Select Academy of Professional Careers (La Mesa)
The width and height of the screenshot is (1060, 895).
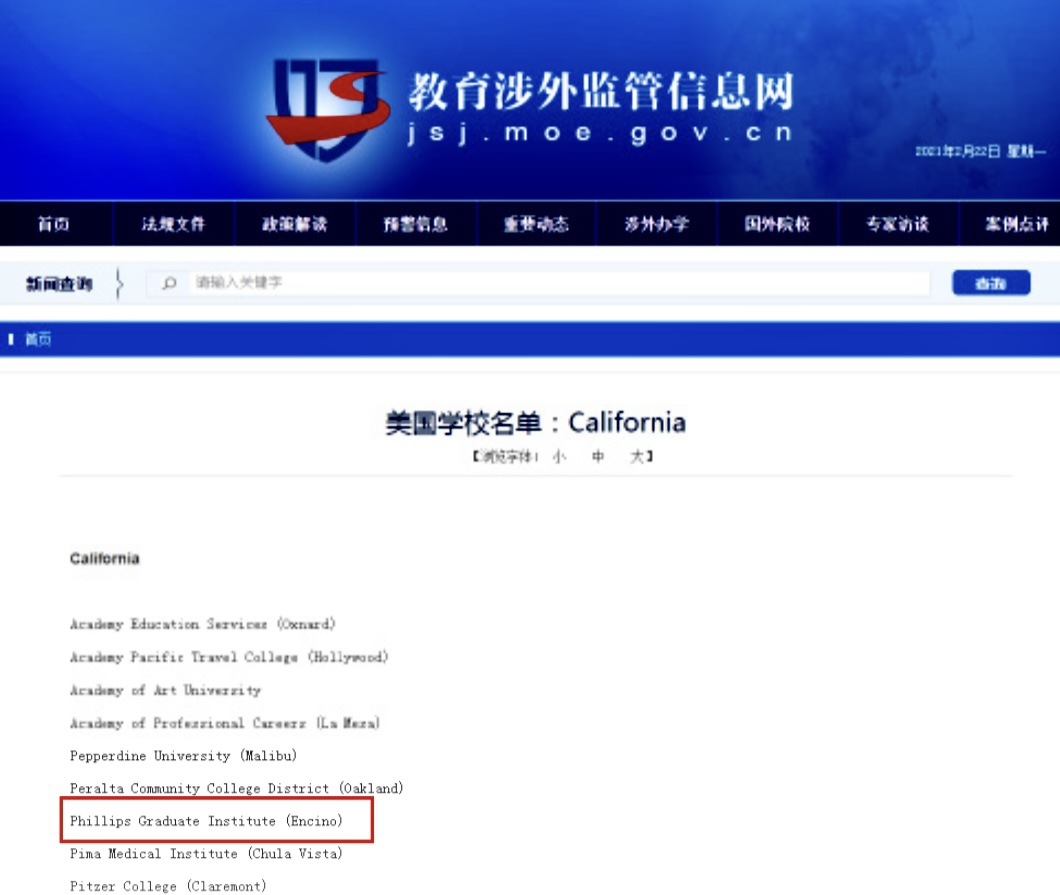(x=225, y=723)
